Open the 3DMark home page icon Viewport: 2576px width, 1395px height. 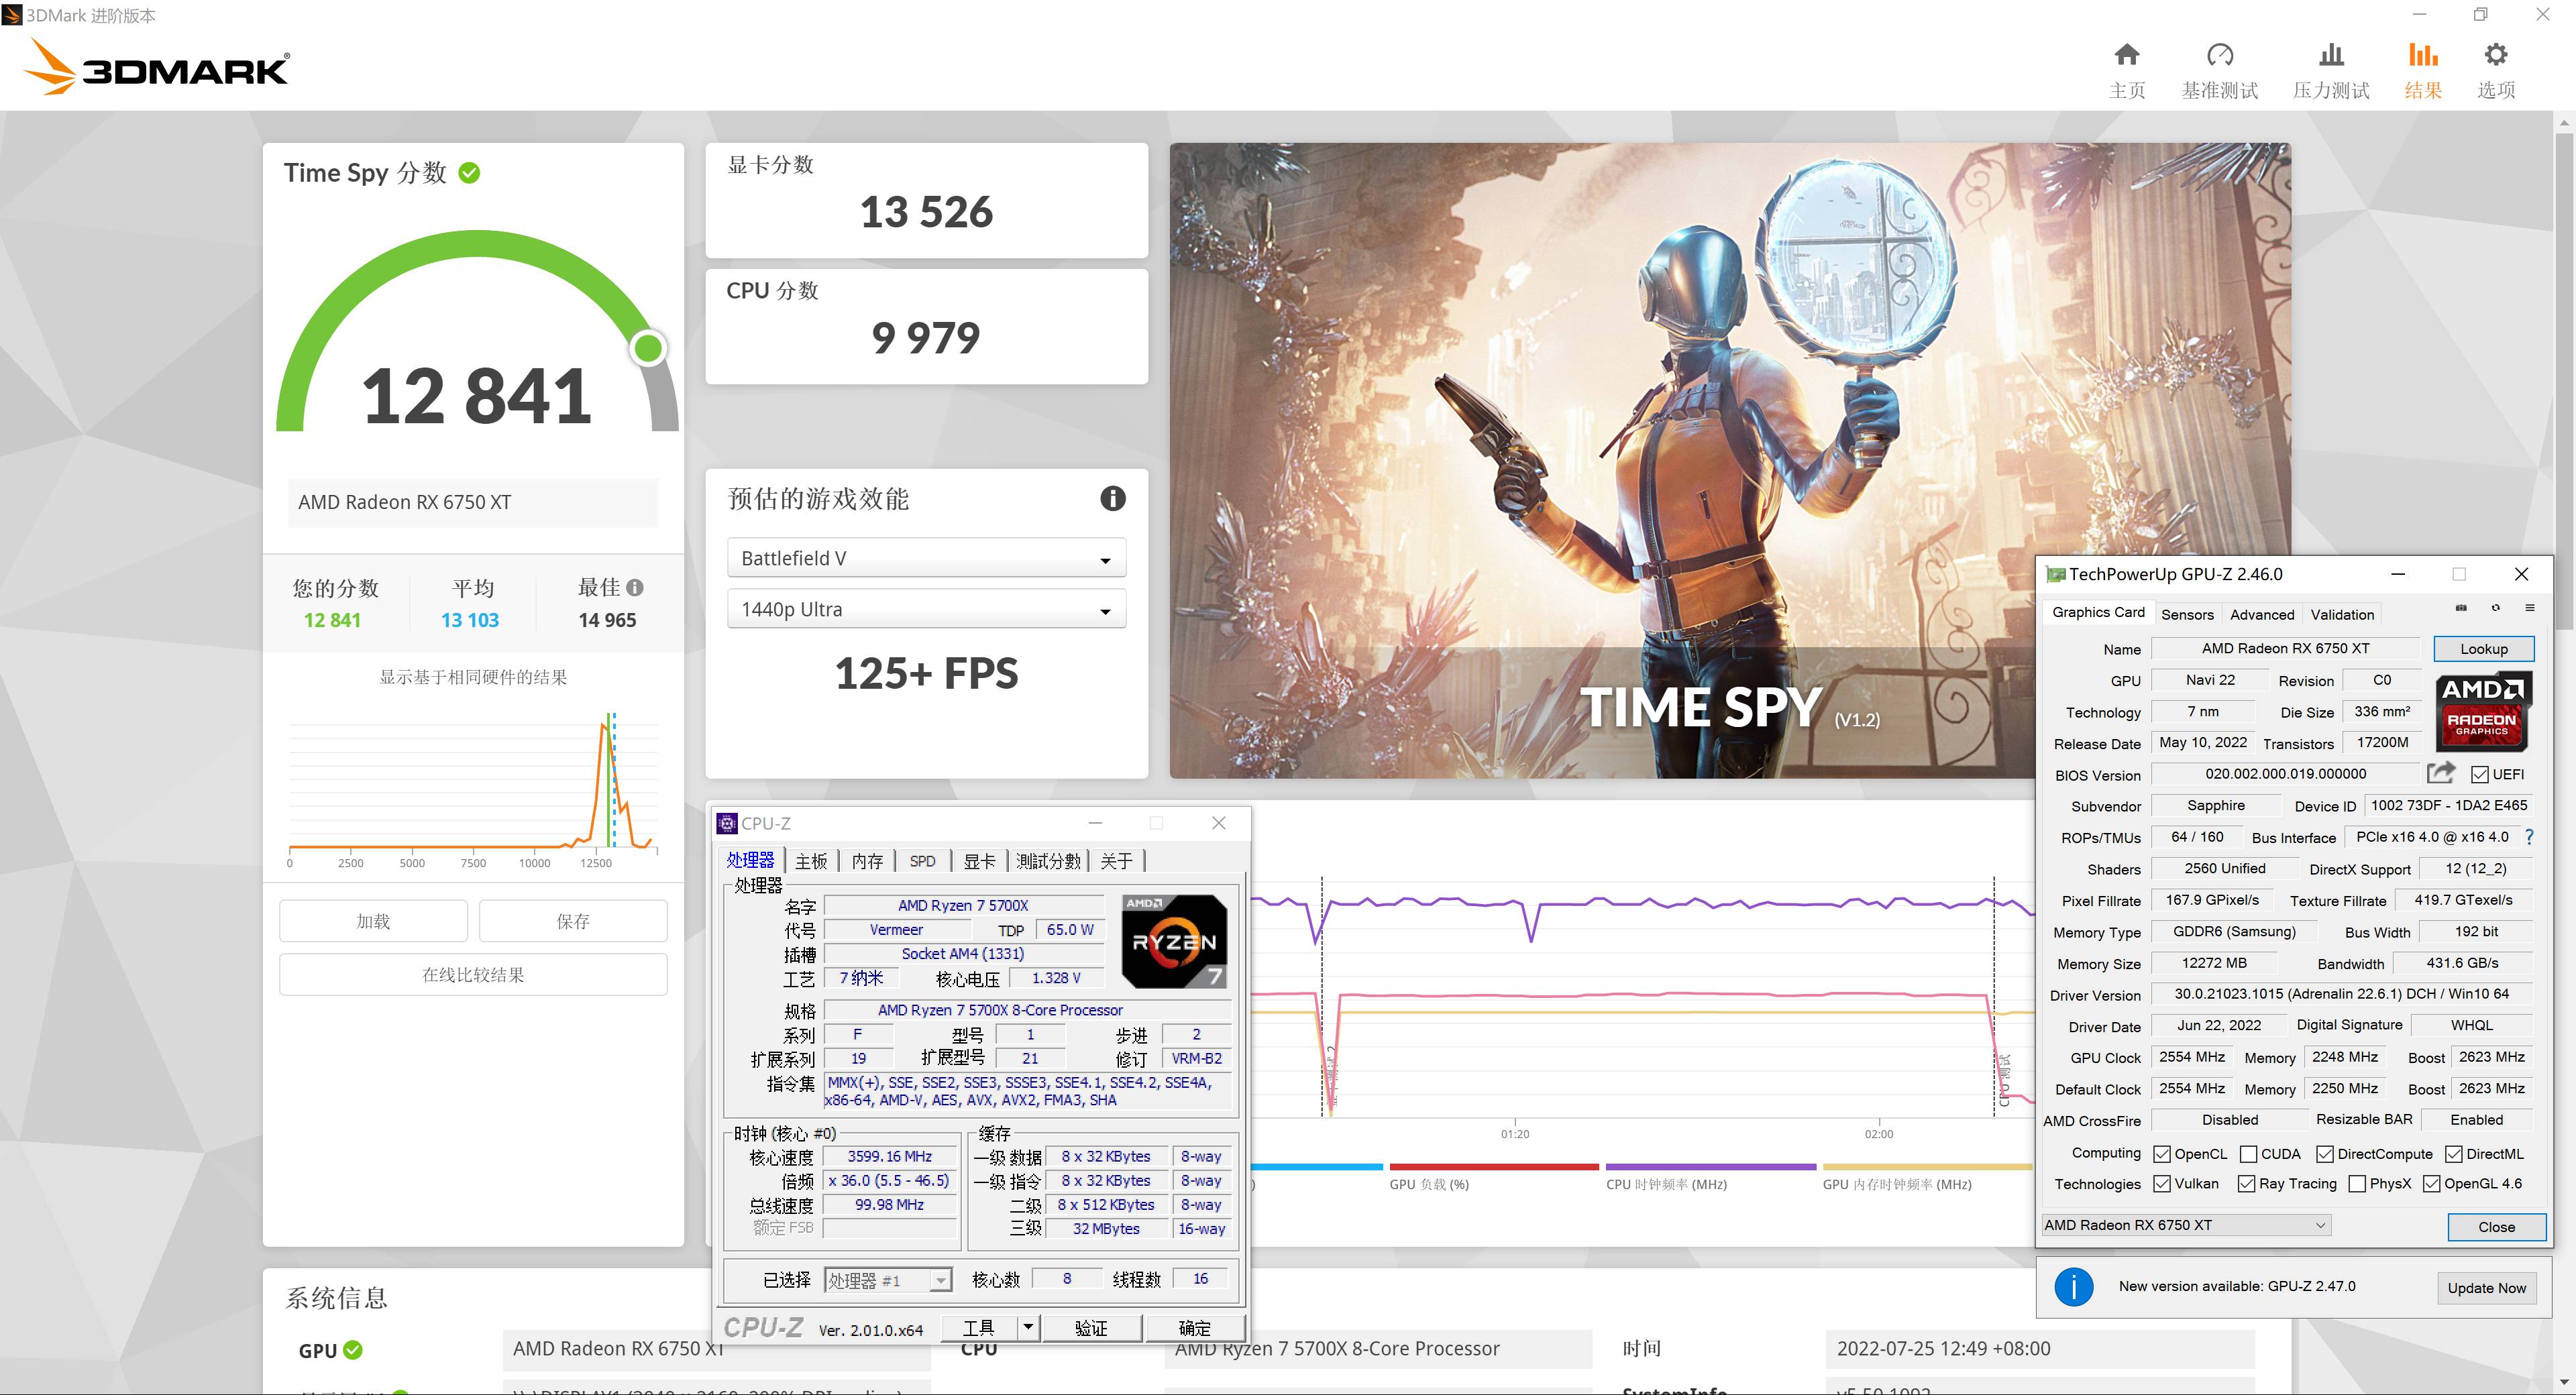click(2127, 56)
